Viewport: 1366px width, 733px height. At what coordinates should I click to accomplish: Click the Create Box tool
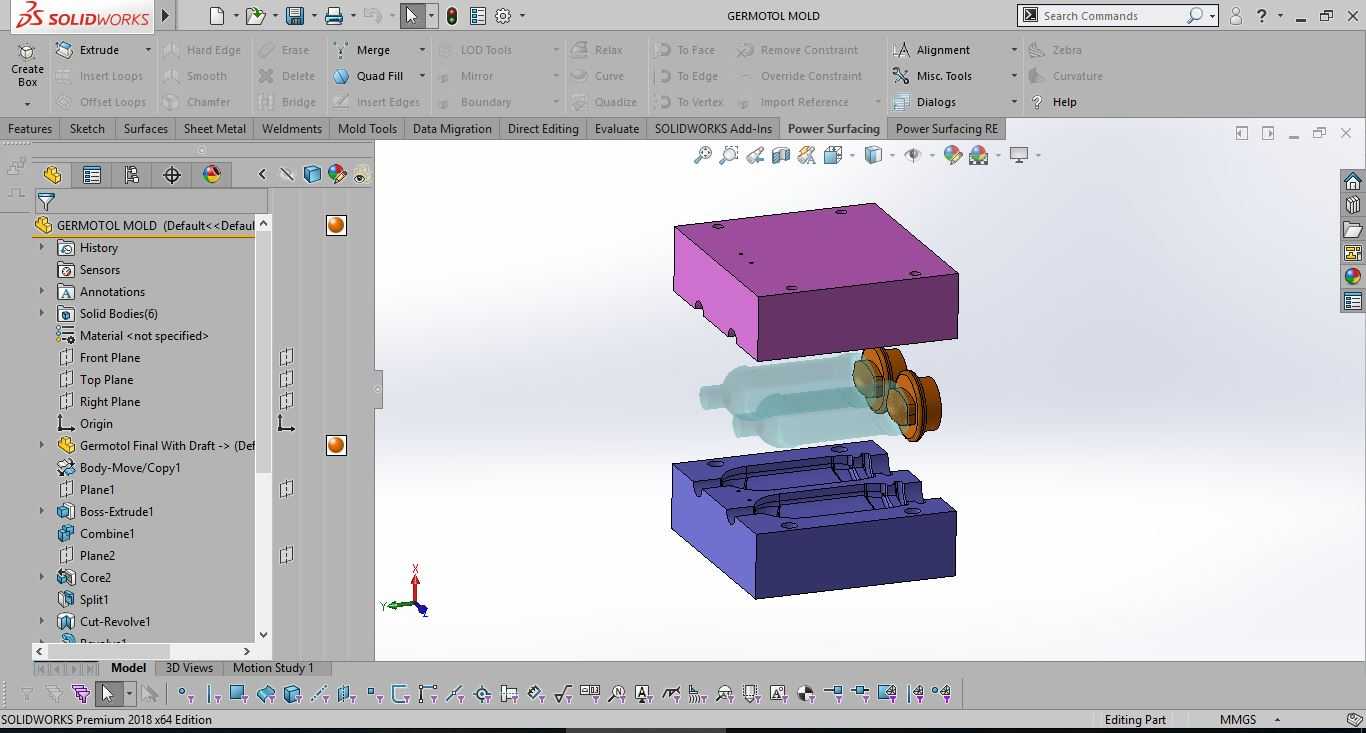(x=27, y=66)
